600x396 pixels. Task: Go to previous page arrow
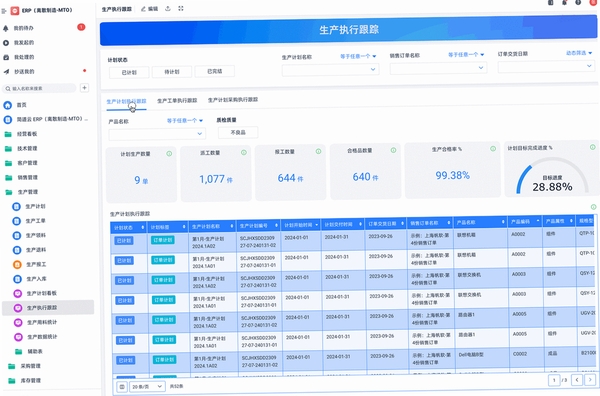[577, 380]
